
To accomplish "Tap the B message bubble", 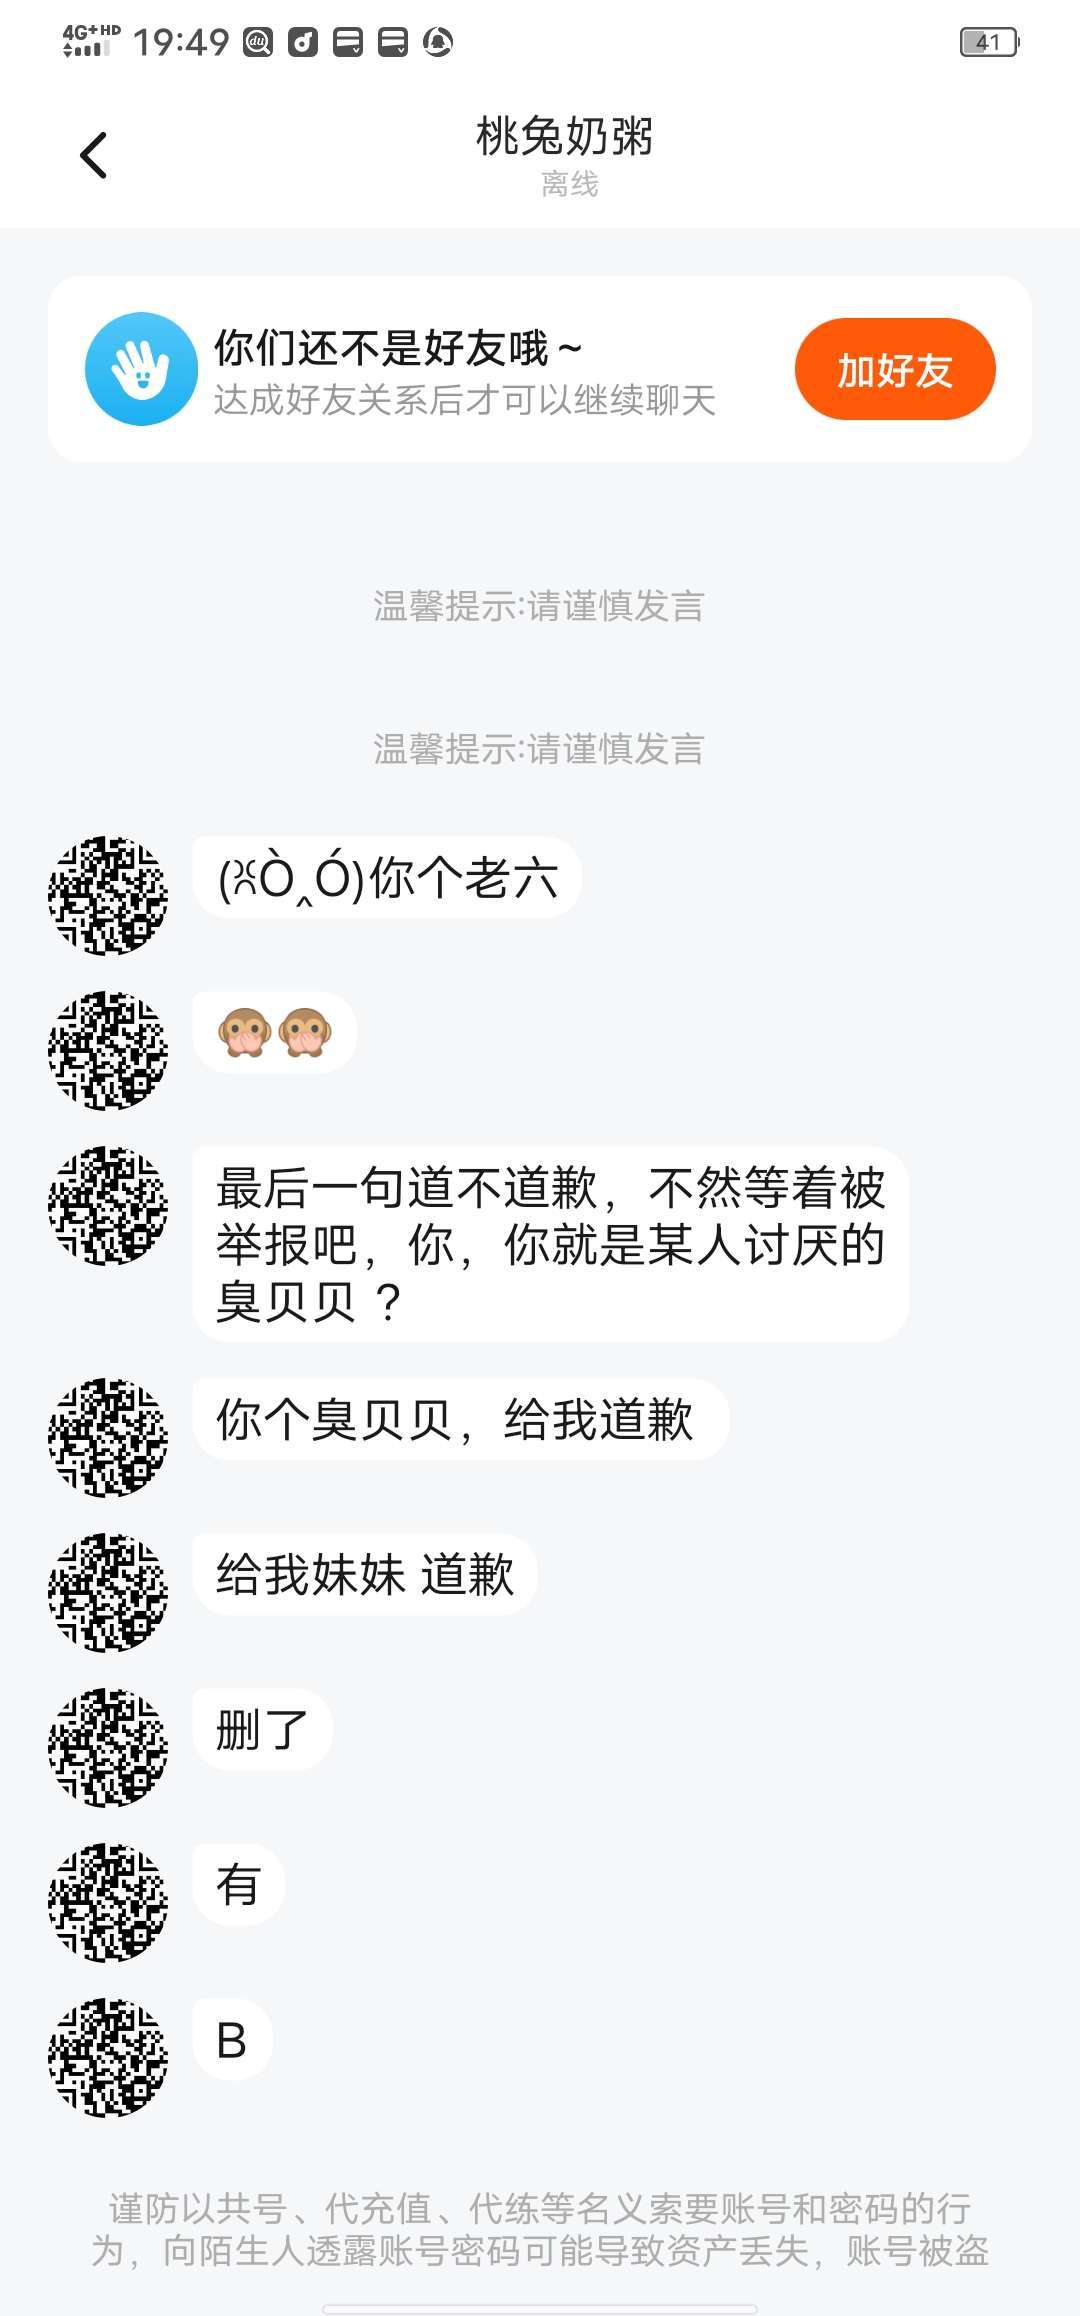I will 232,2040.
